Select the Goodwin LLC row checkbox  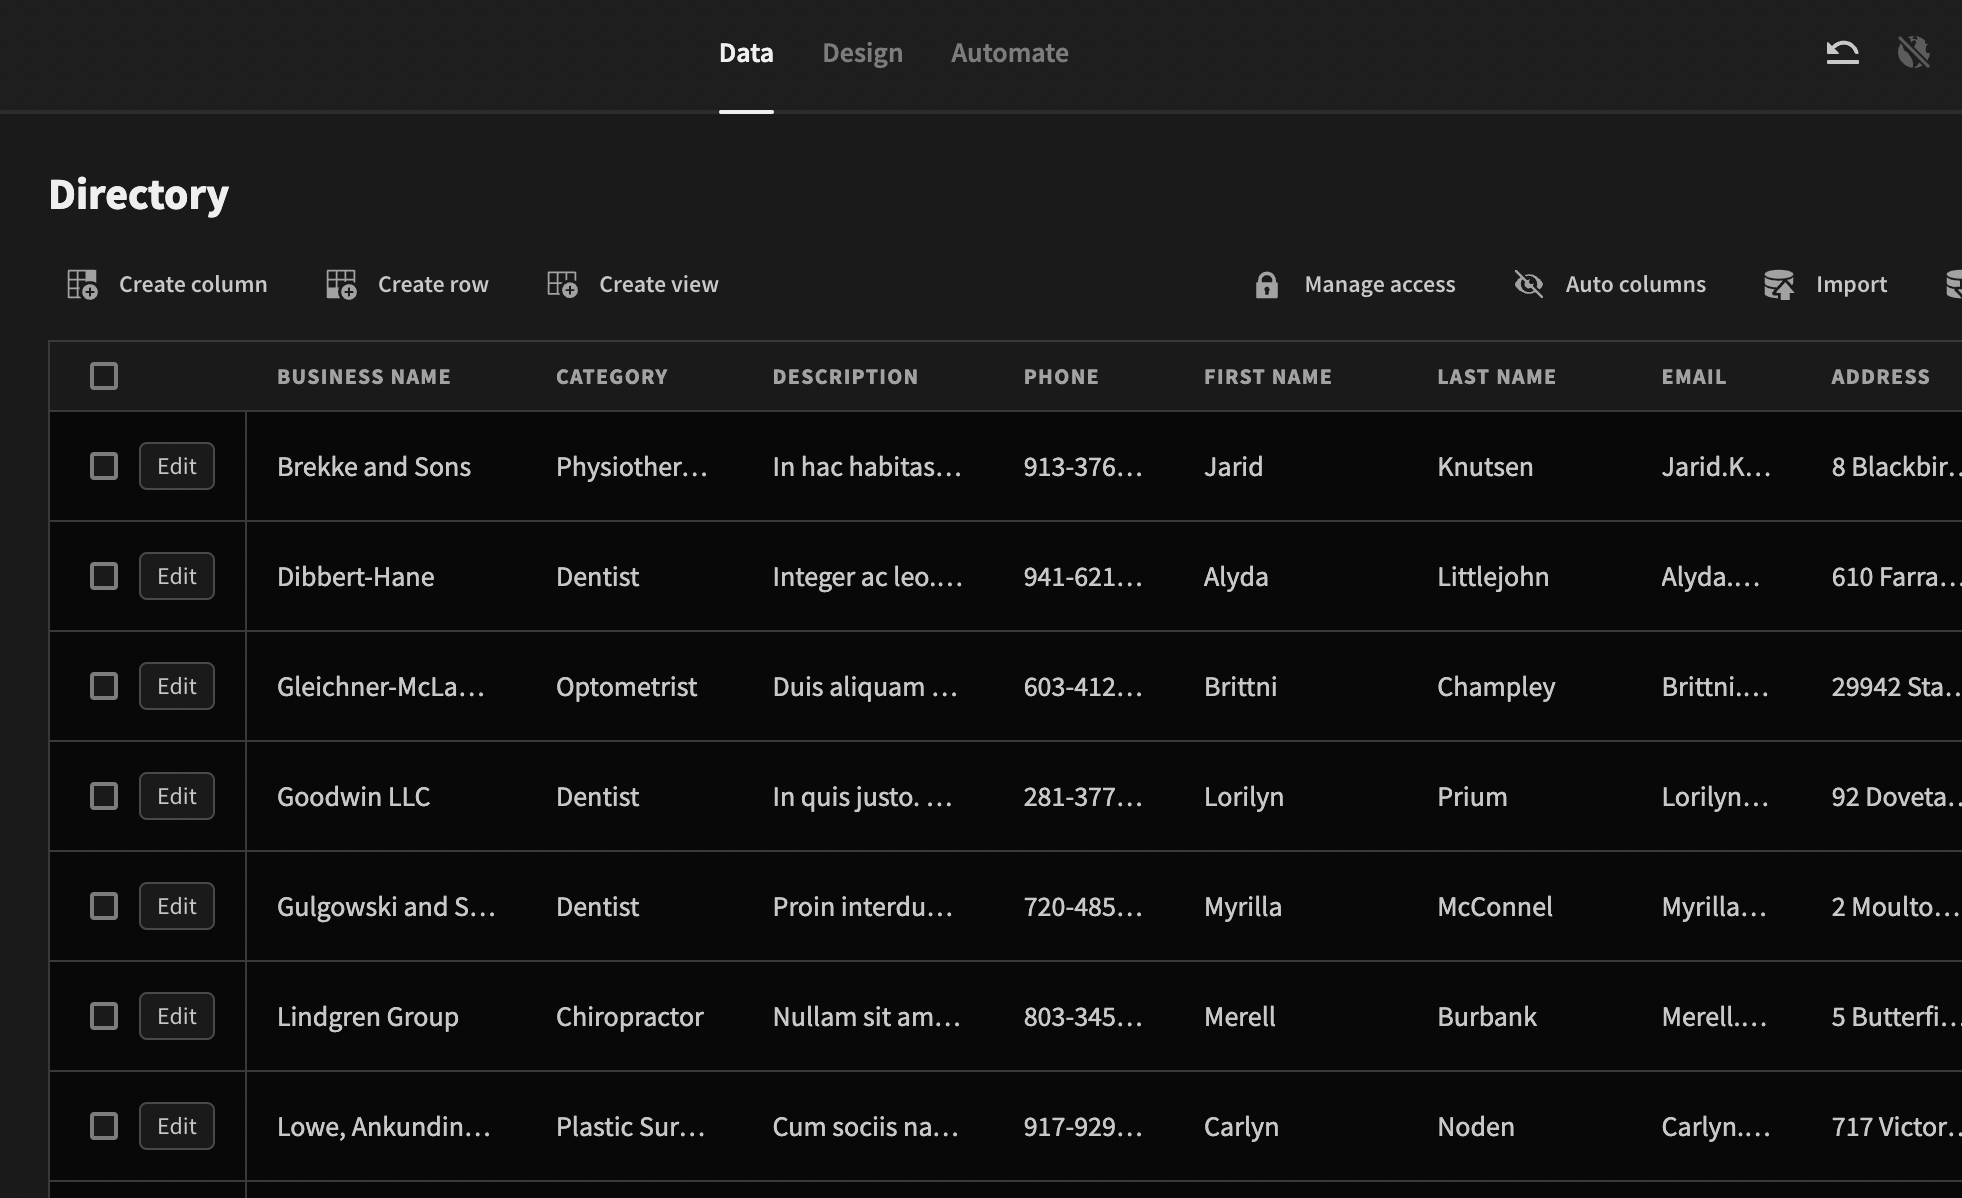pyautogui.click(x=104, y=796)
